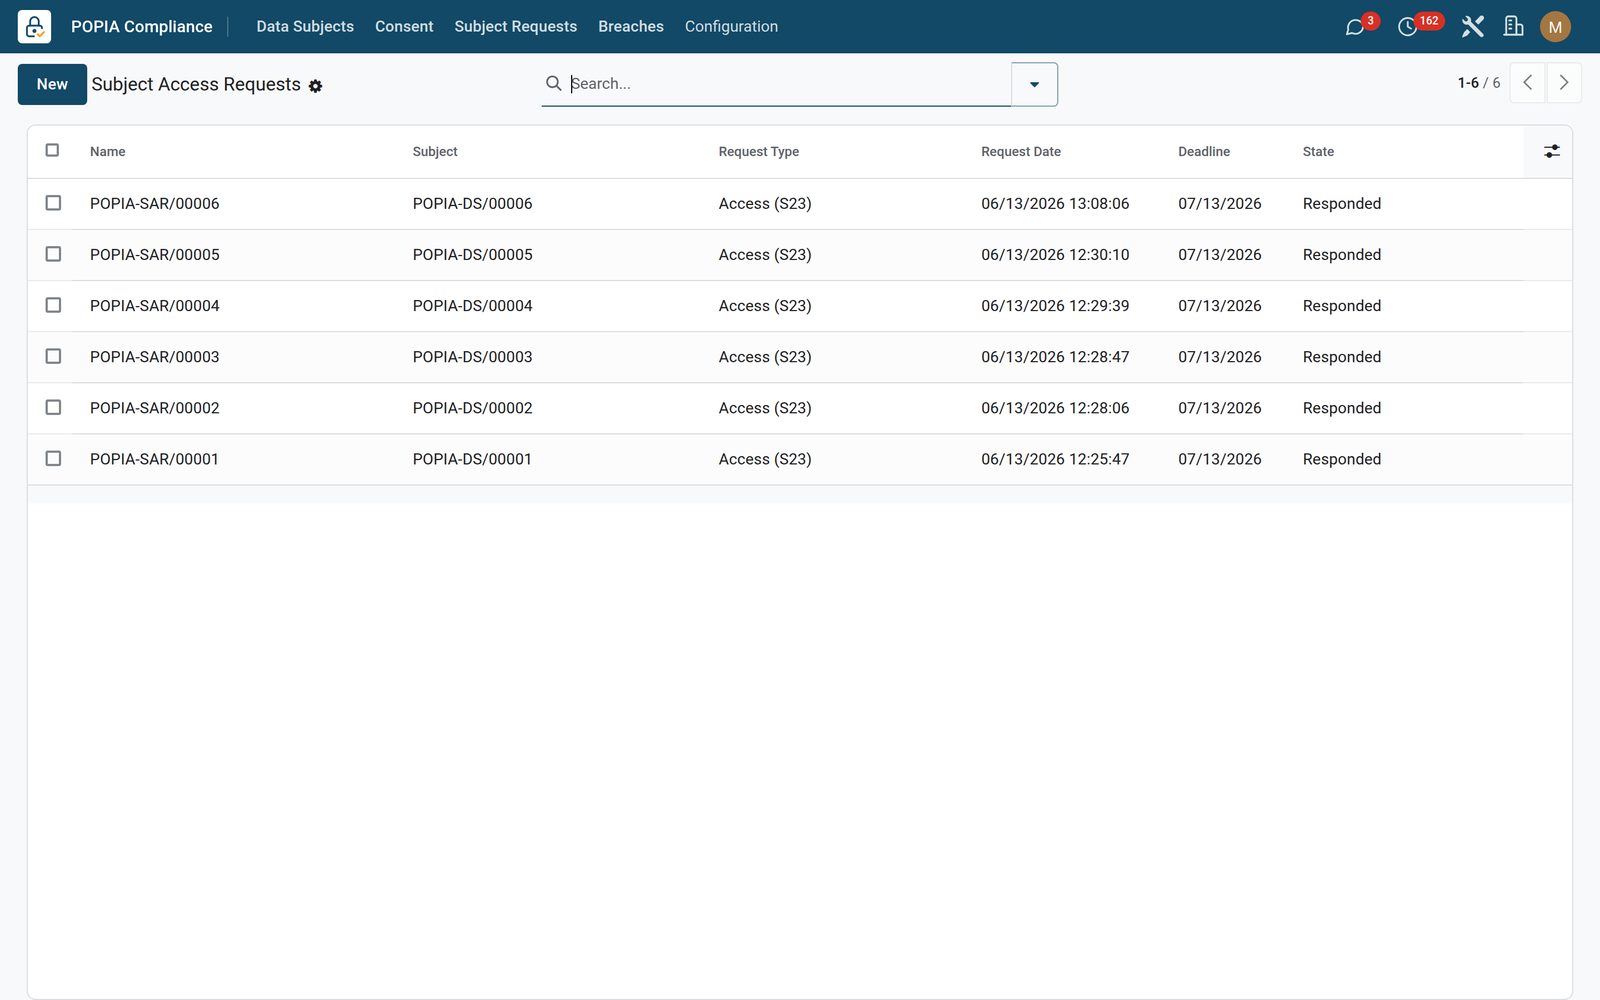Open the POPIA Compliance app icon
Viewport: 1600px width, 1000px height.
[34, 26]
